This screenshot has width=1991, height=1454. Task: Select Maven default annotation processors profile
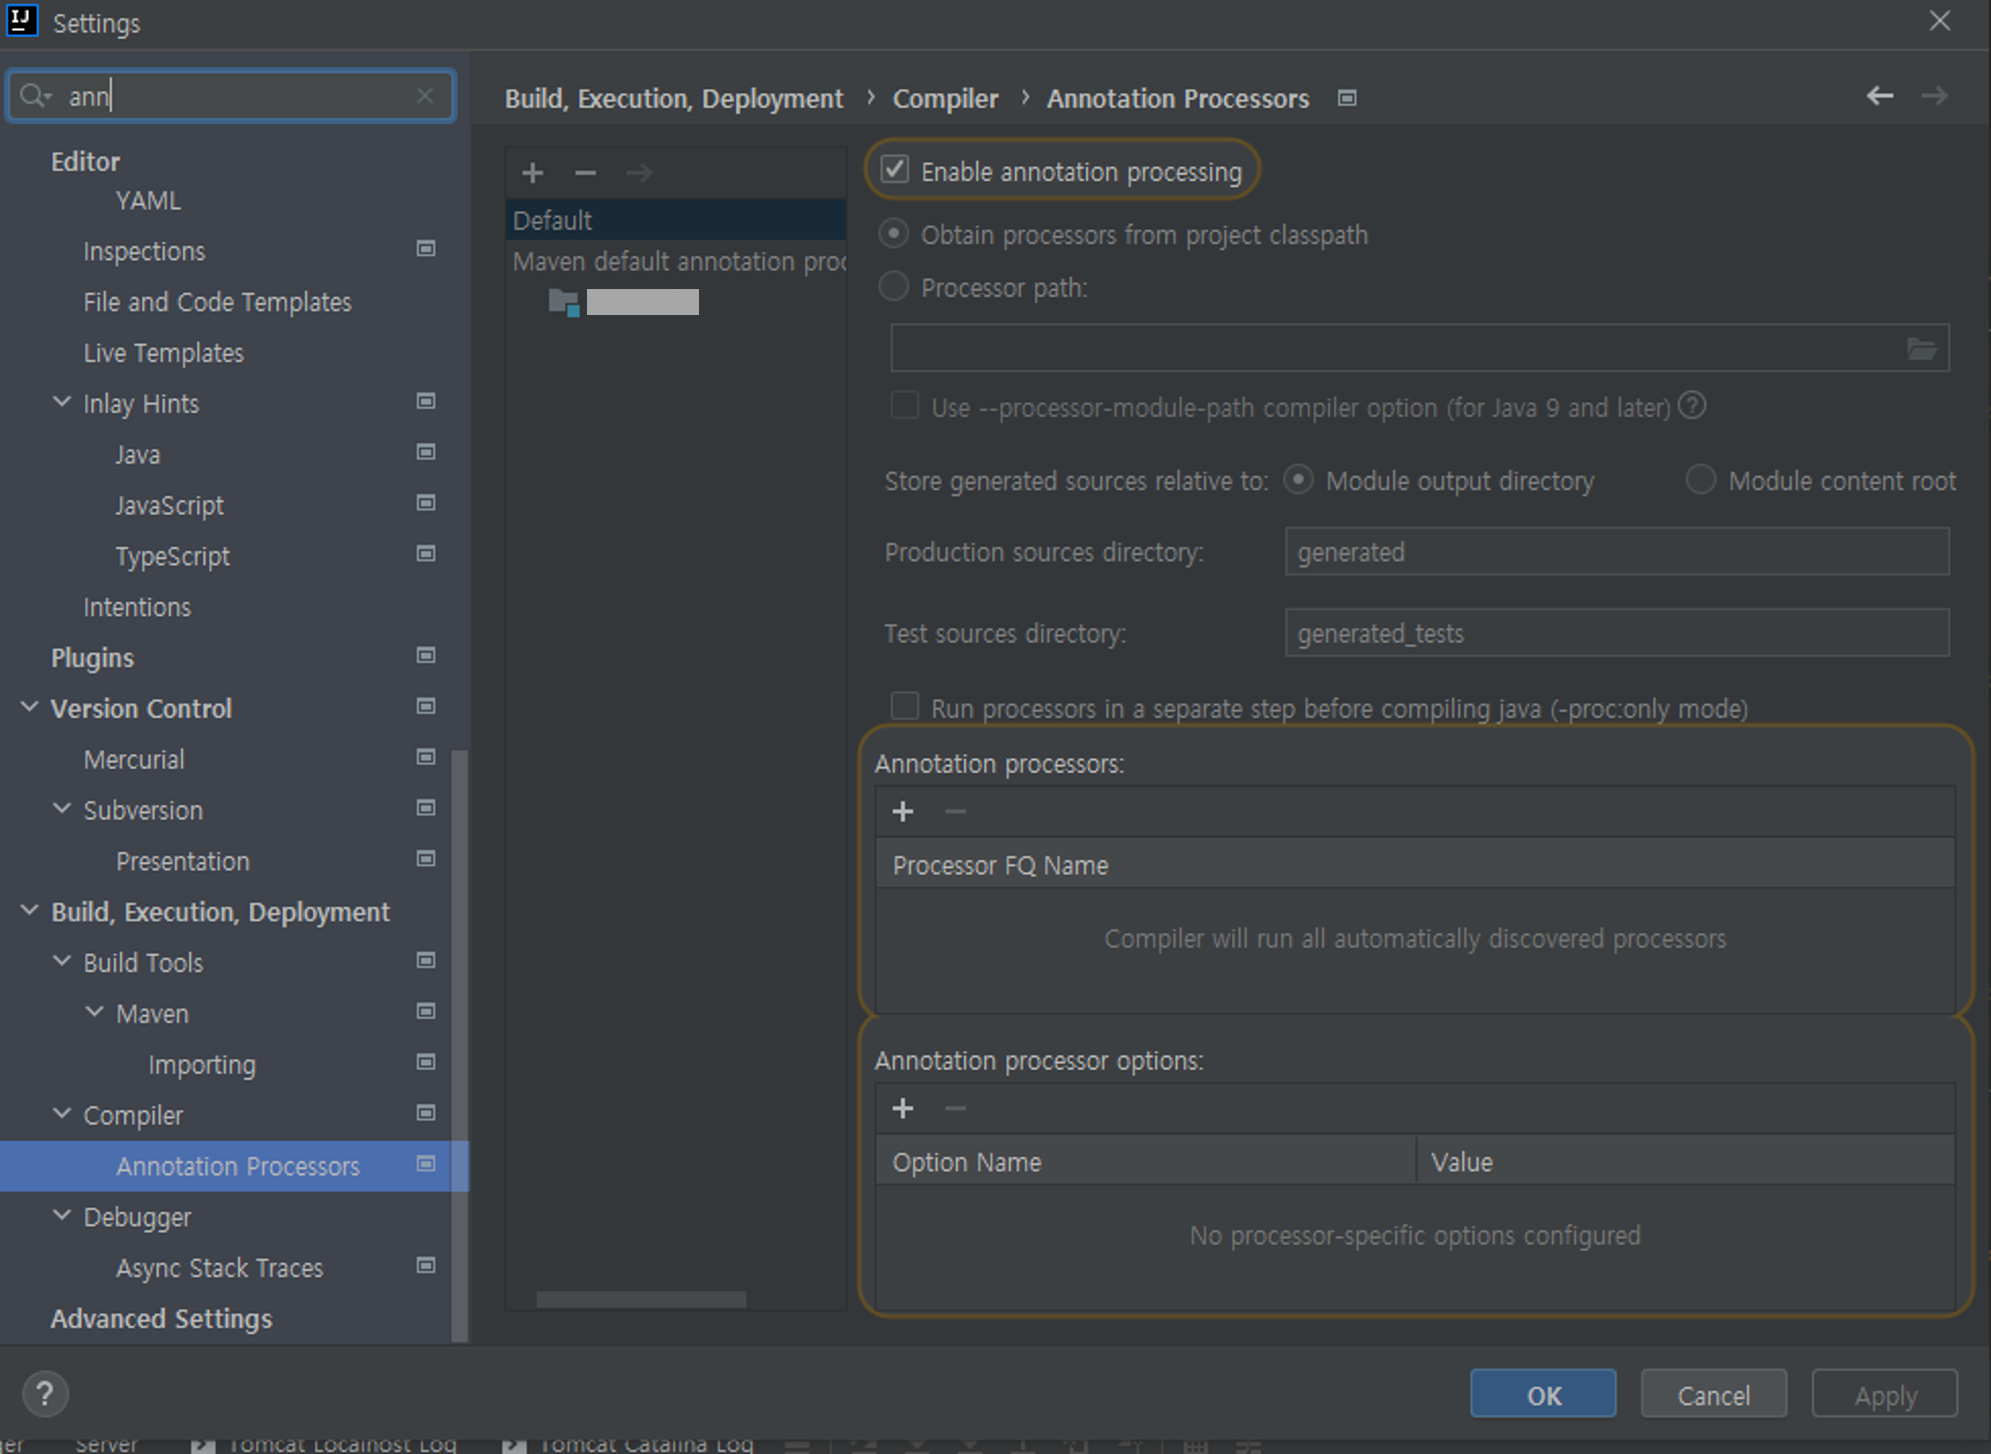point(678,262)
